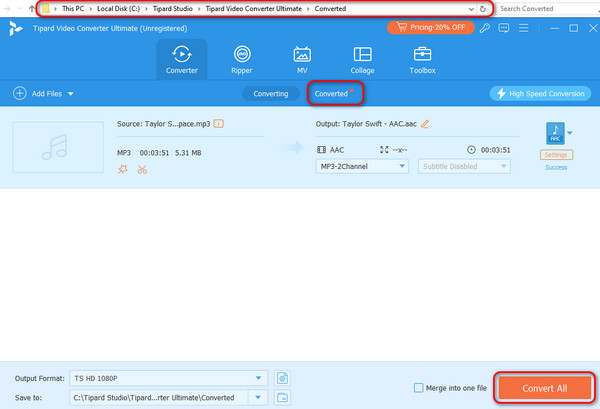Open MP3-2Channel audio track dropdown
The height and width of the screenshot is (409, 600).
tap(362, 166)
